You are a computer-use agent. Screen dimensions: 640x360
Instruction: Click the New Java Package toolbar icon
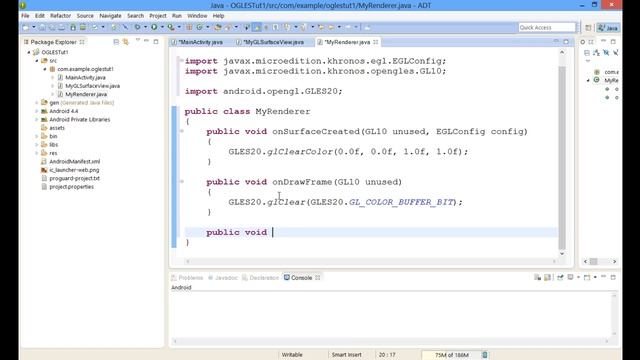tap(189, 27)
